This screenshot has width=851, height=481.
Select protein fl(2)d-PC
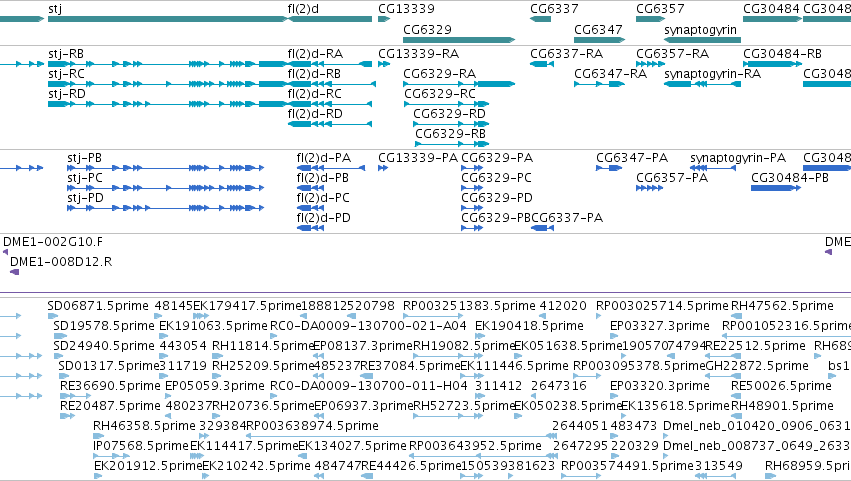(323, 199)
